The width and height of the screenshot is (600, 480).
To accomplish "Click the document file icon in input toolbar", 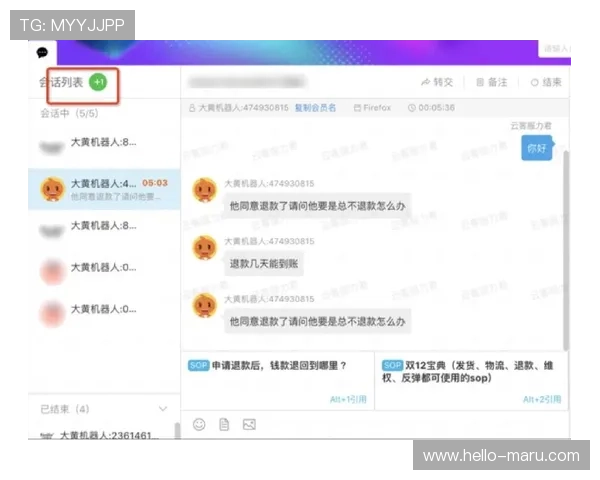I will click(x=224, y=424).
